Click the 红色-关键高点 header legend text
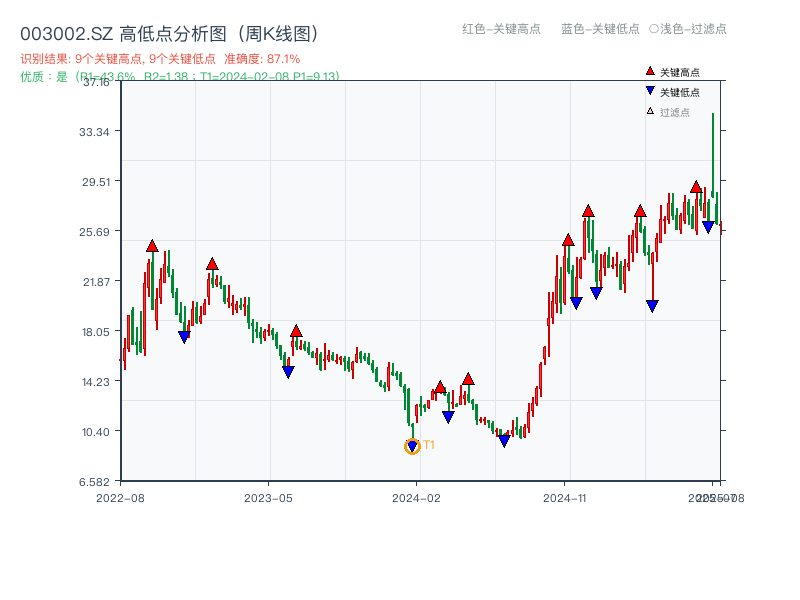Screen dimensions: 800x600 point(502,29)
